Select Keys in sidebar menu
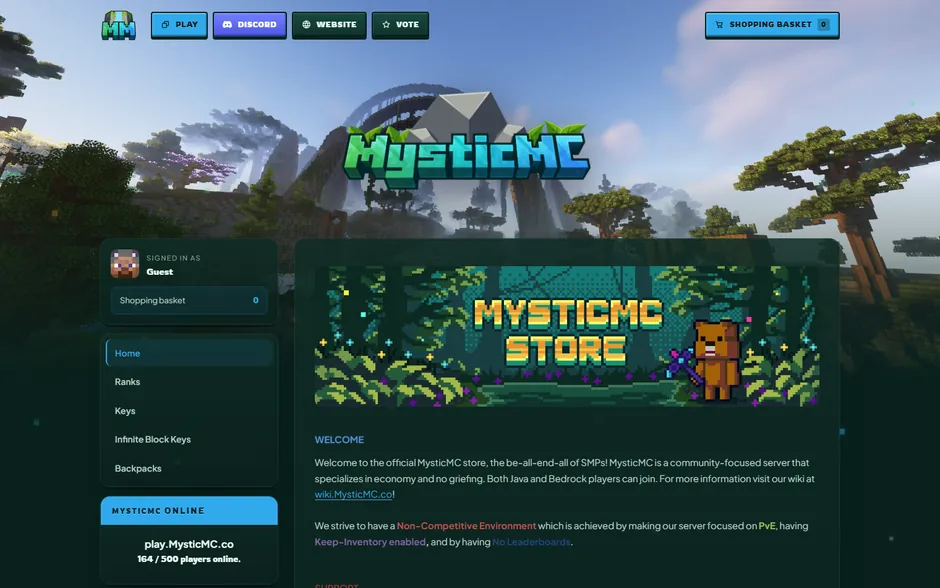Viewport: 940px width, 588px height. [189, 411]
